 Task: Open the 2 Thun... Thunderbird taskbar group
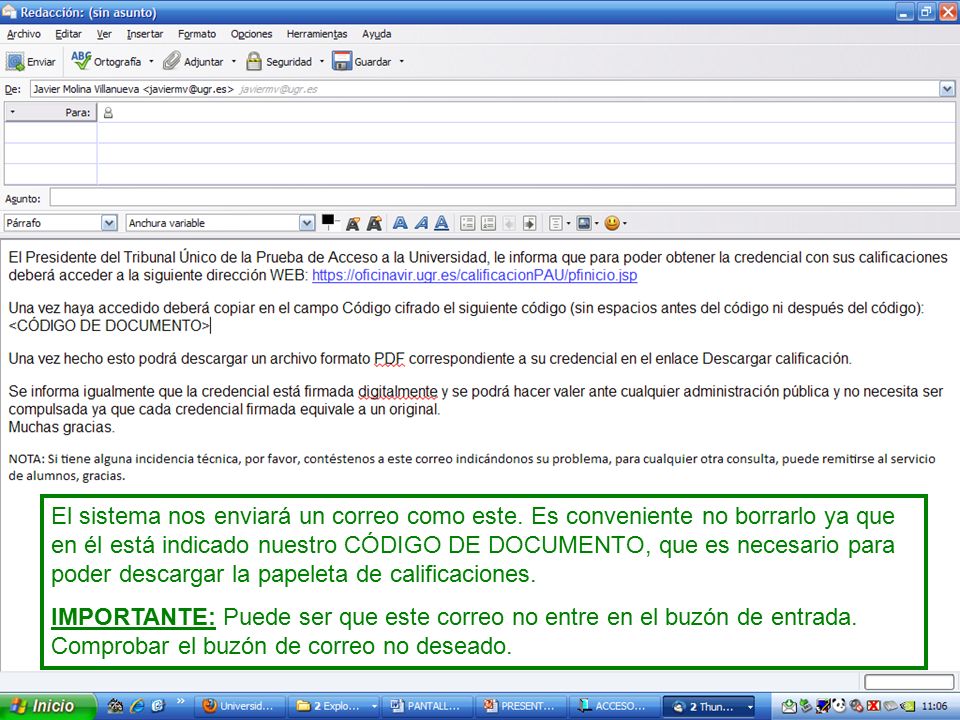pyautogui.click(x=710, y=706)
